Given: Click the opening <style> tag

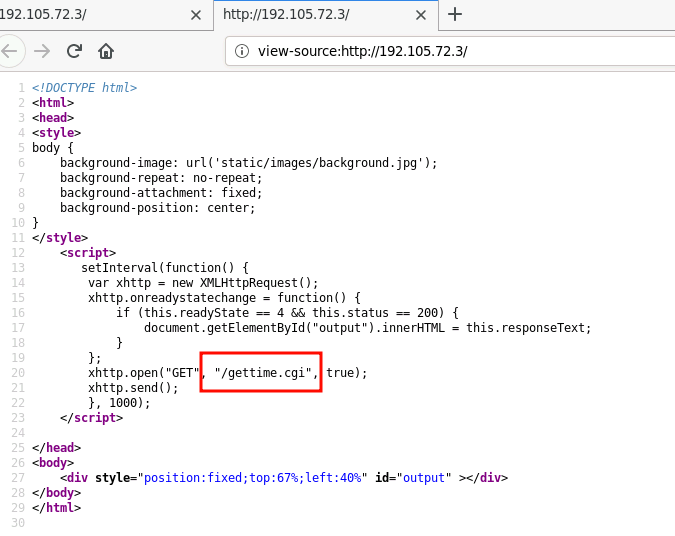Looking at the screenshot, I should pyautogui.click(x=56, y=133).
